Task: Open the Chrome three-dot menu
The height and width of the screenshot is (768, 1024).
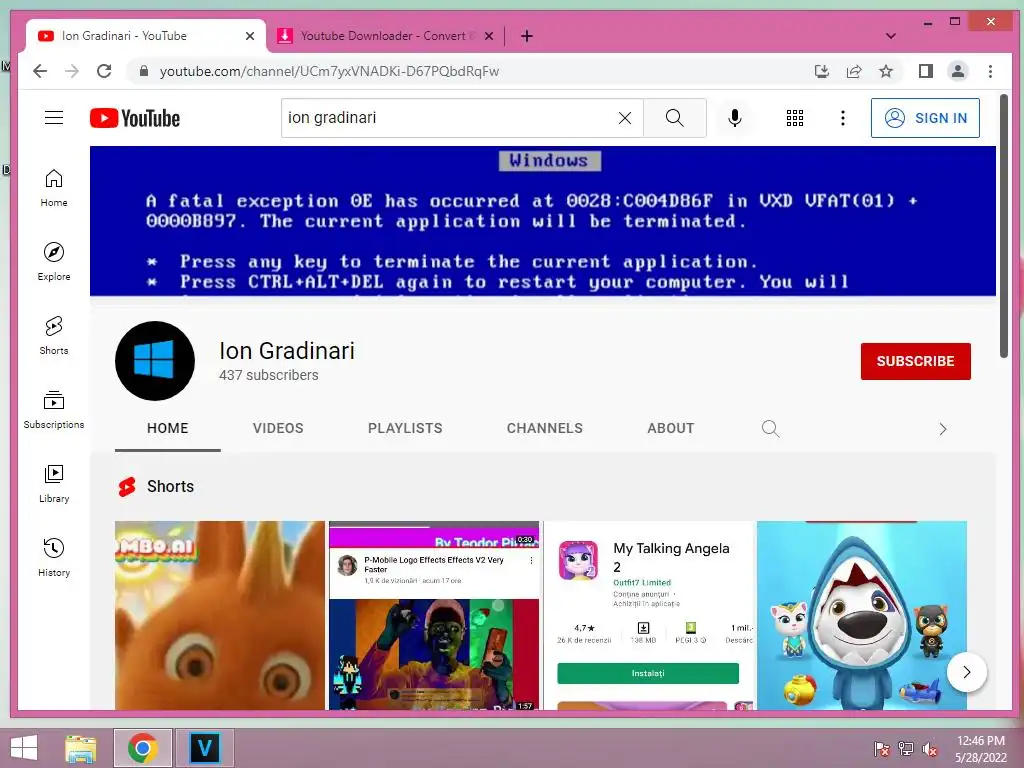Action: pyautogui.click(x=991, y=71)
